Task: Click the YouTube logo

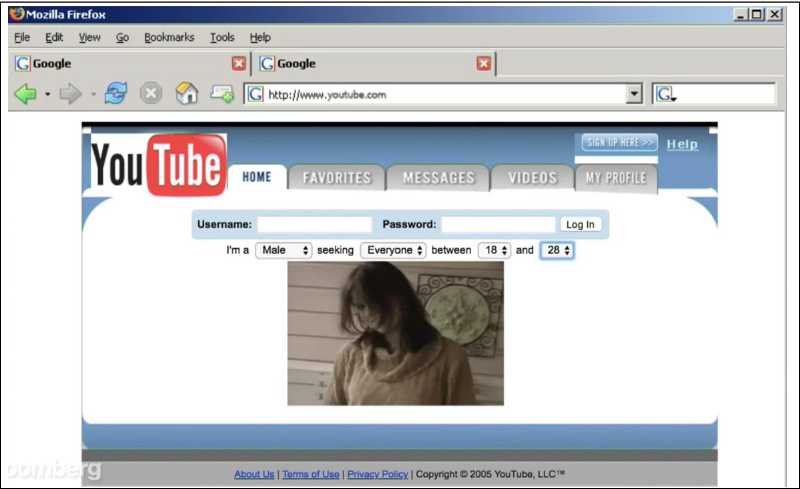Action: click(x=159, y=164)
